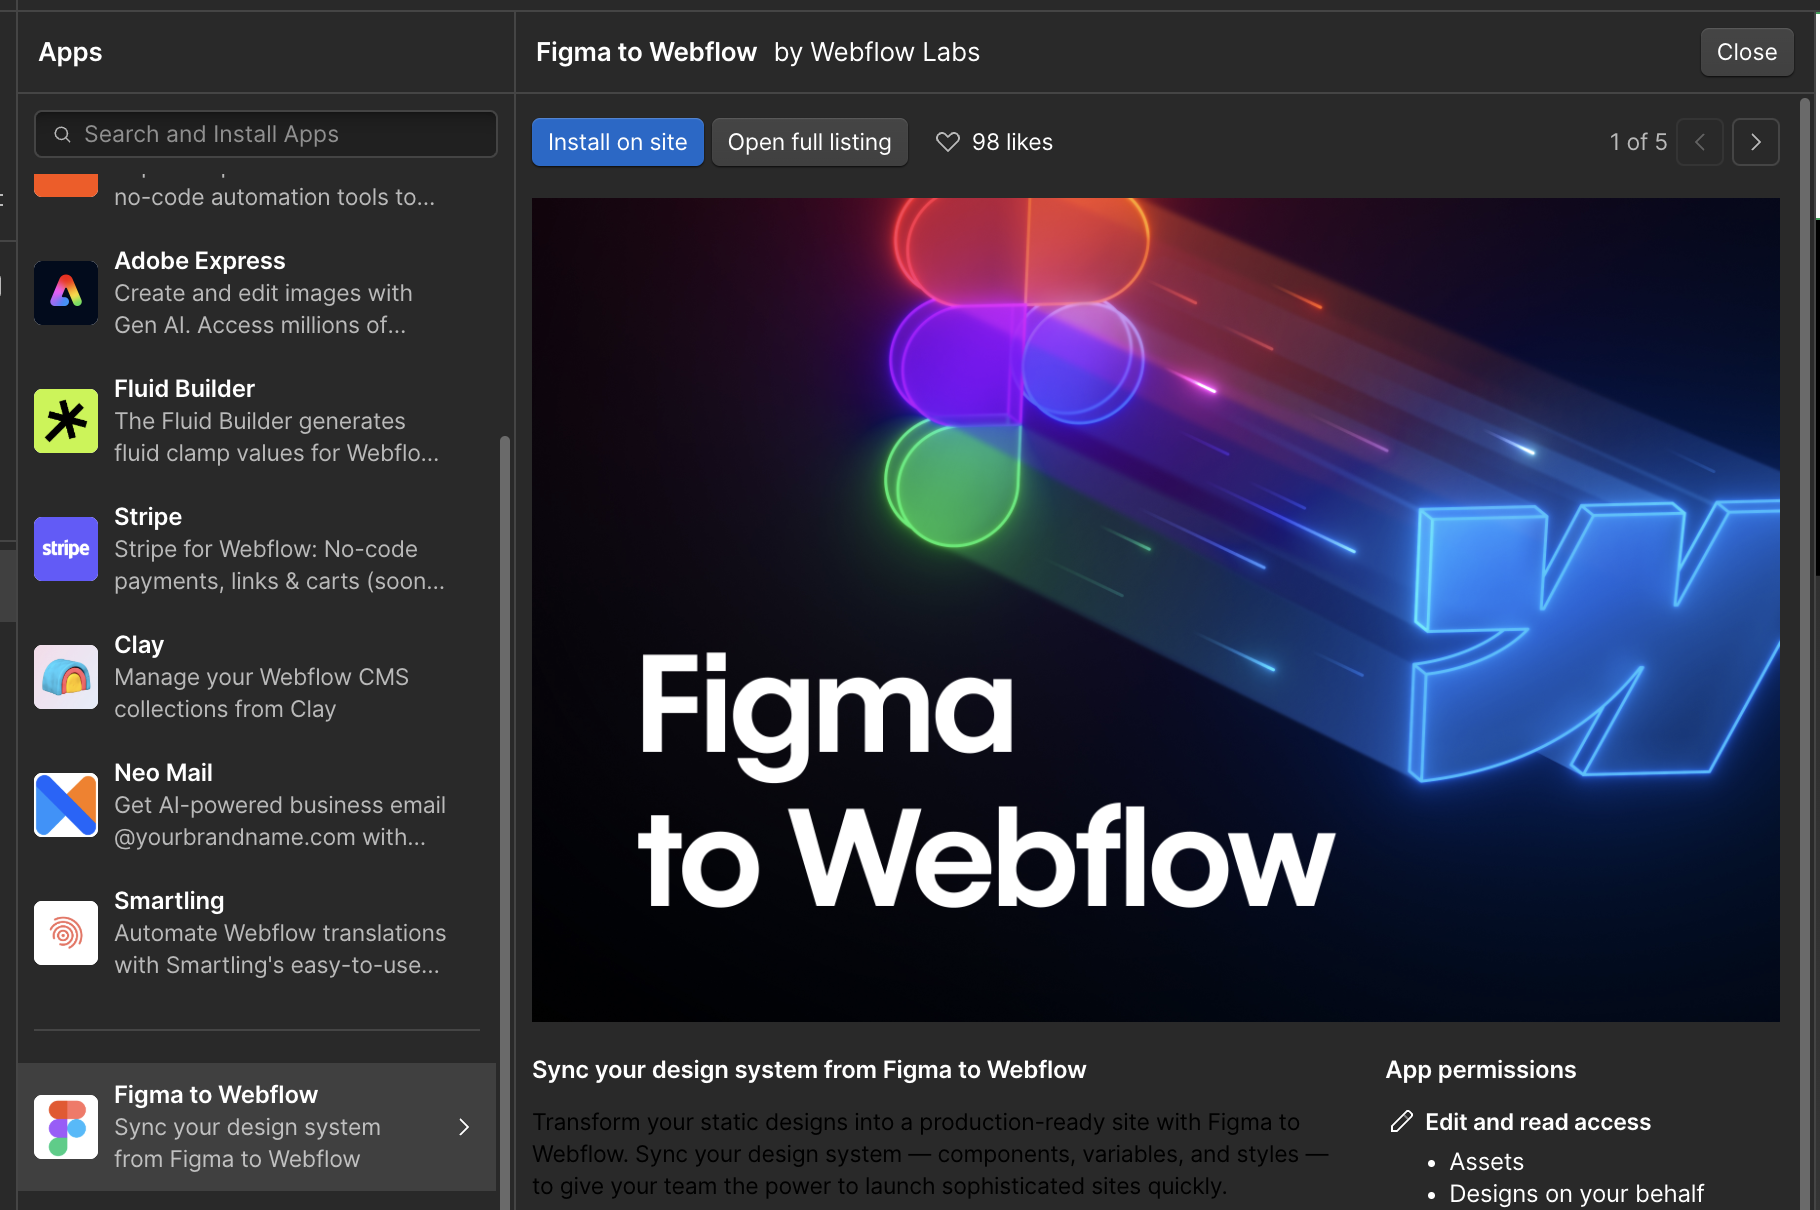Image resolution: width=1820 pixels, height=1210 pixels.
Task: Click the Clay rainbow icon
Action: coord(66,677)
